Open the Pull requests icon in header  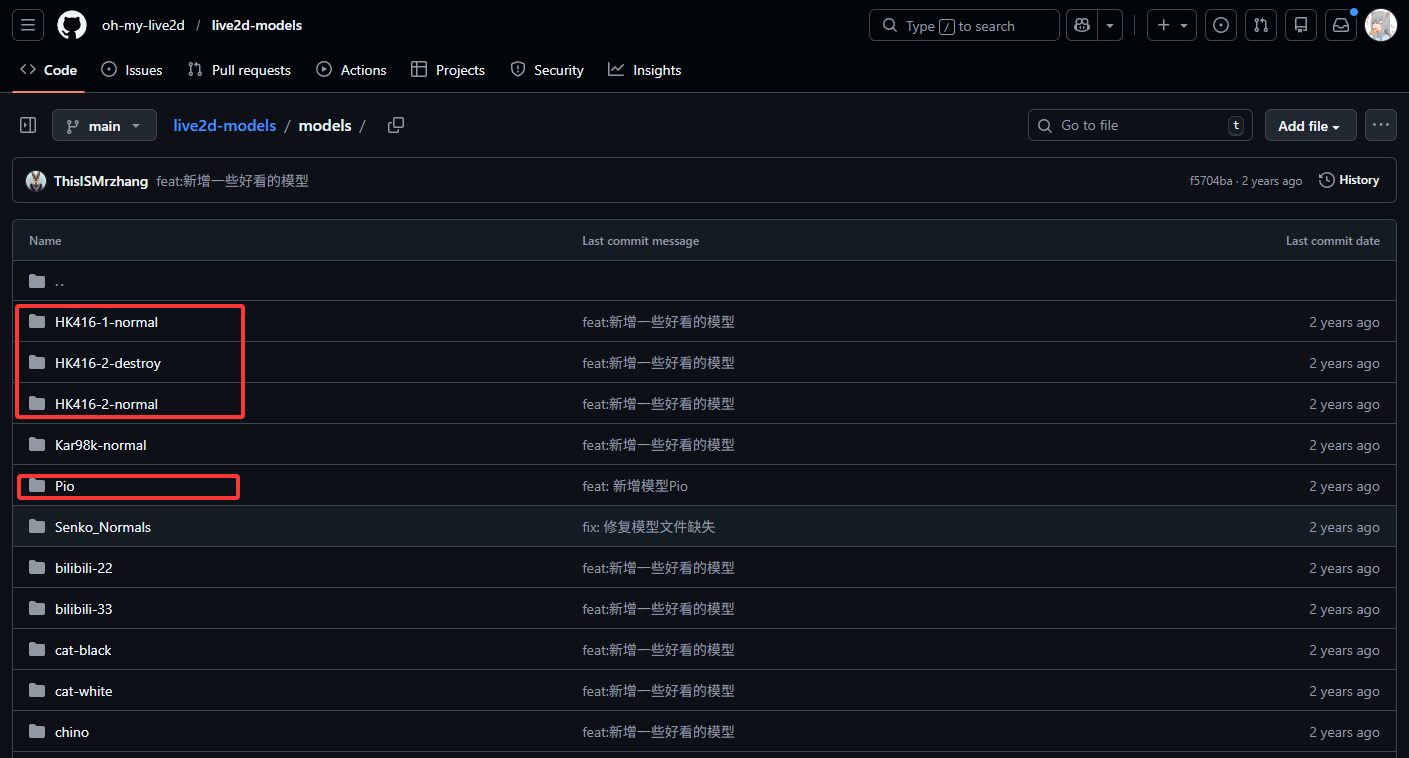(1261, 25)
